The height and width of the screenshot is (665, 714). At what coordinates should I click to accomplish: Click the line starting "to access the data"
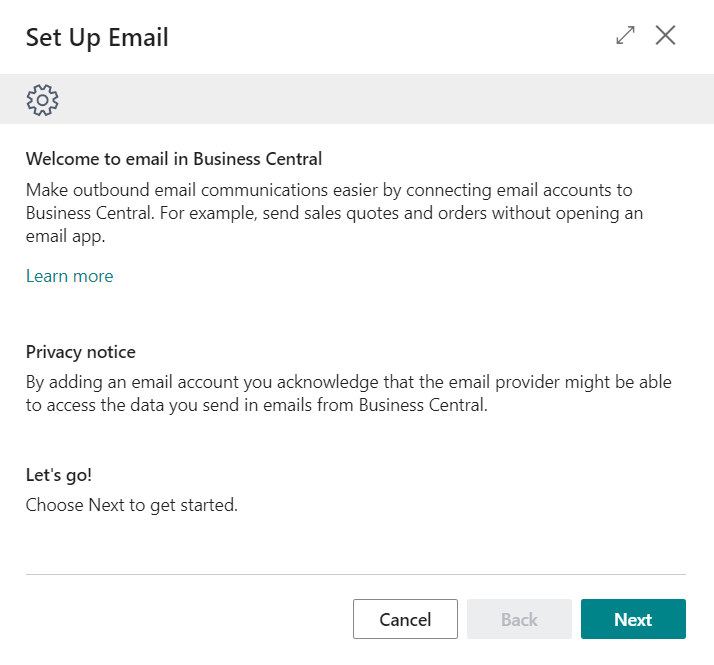(256, 405)
